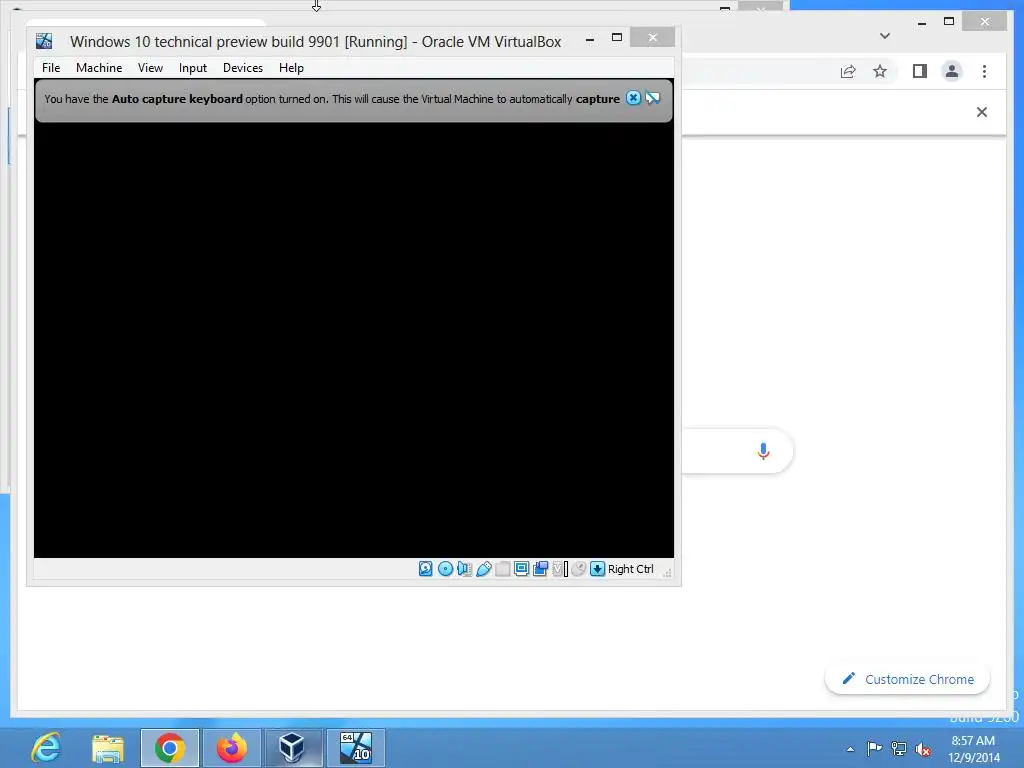Open Internet Explorer from the taskbar
1024x768 pixels.
[x=46, y=748]
